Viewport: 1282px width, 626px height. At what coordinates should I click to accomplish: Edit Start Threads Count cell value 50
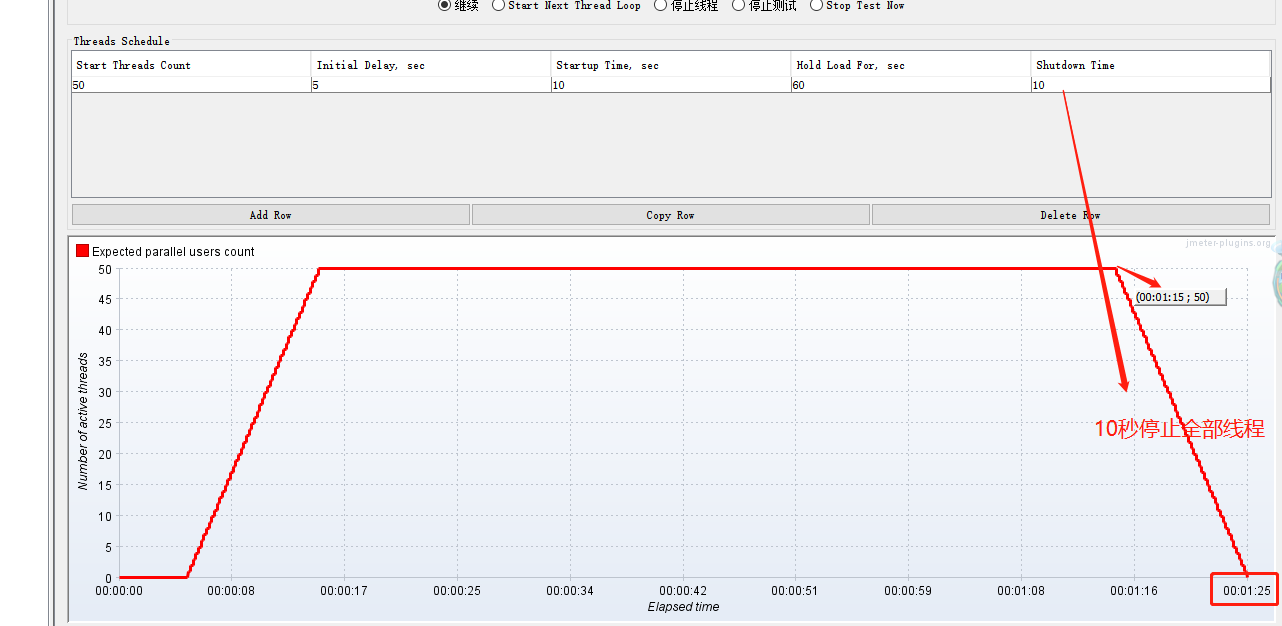(191, 85)
